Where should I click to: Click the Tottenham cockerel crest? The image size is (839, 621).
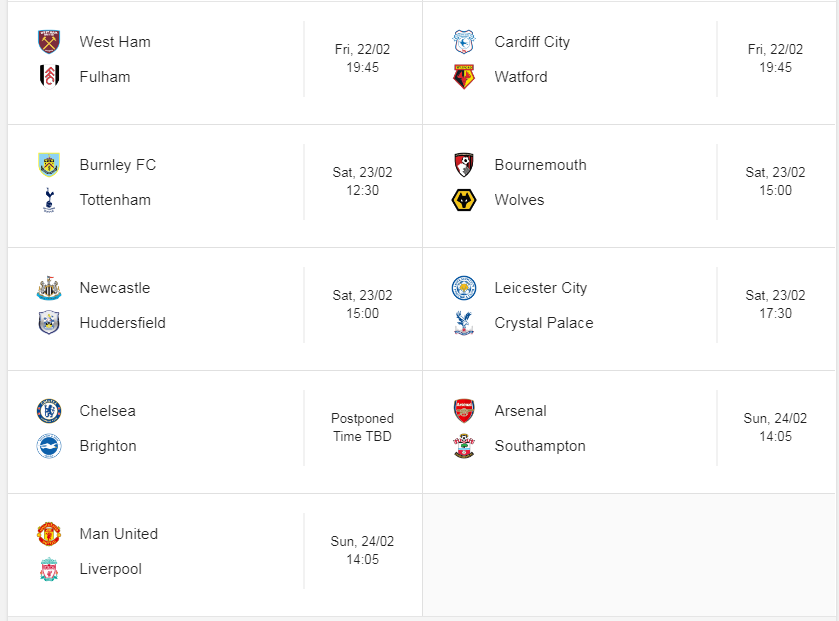(49, 200)
